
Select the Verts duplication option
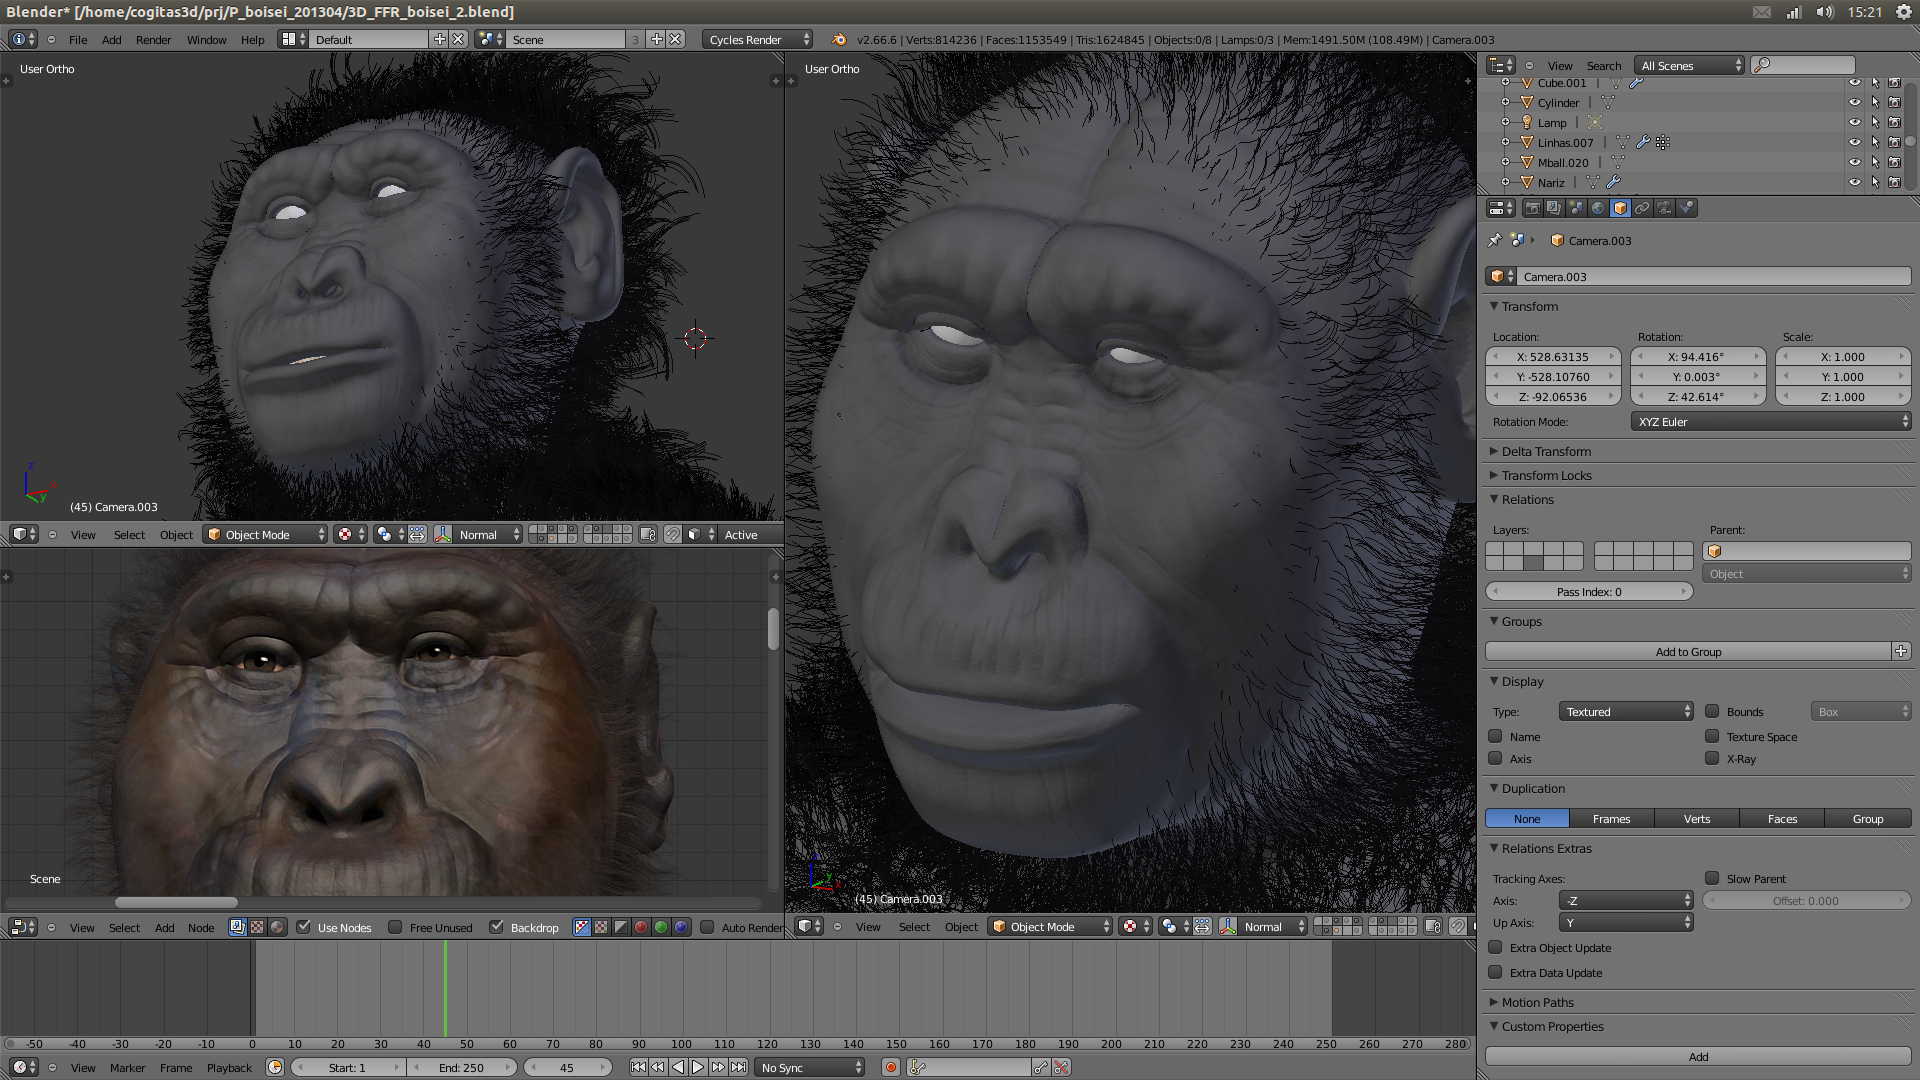coord(1697,818)
